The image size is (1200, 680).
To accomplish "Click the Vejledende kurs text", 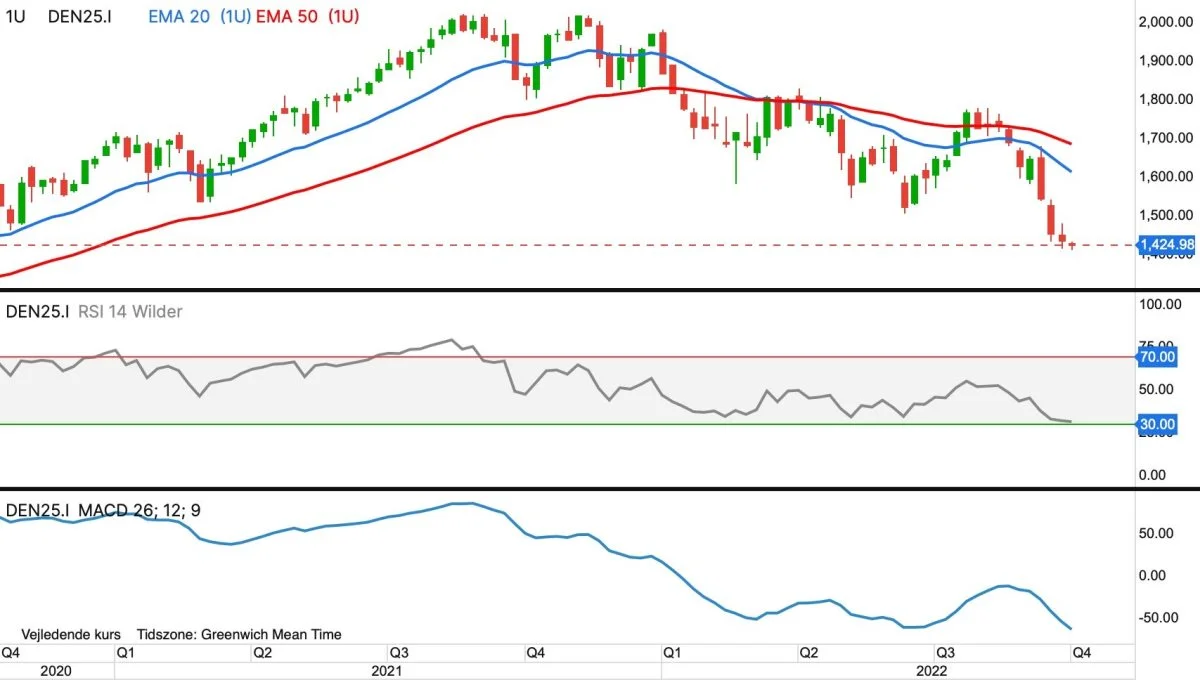I will coord(71,634).
